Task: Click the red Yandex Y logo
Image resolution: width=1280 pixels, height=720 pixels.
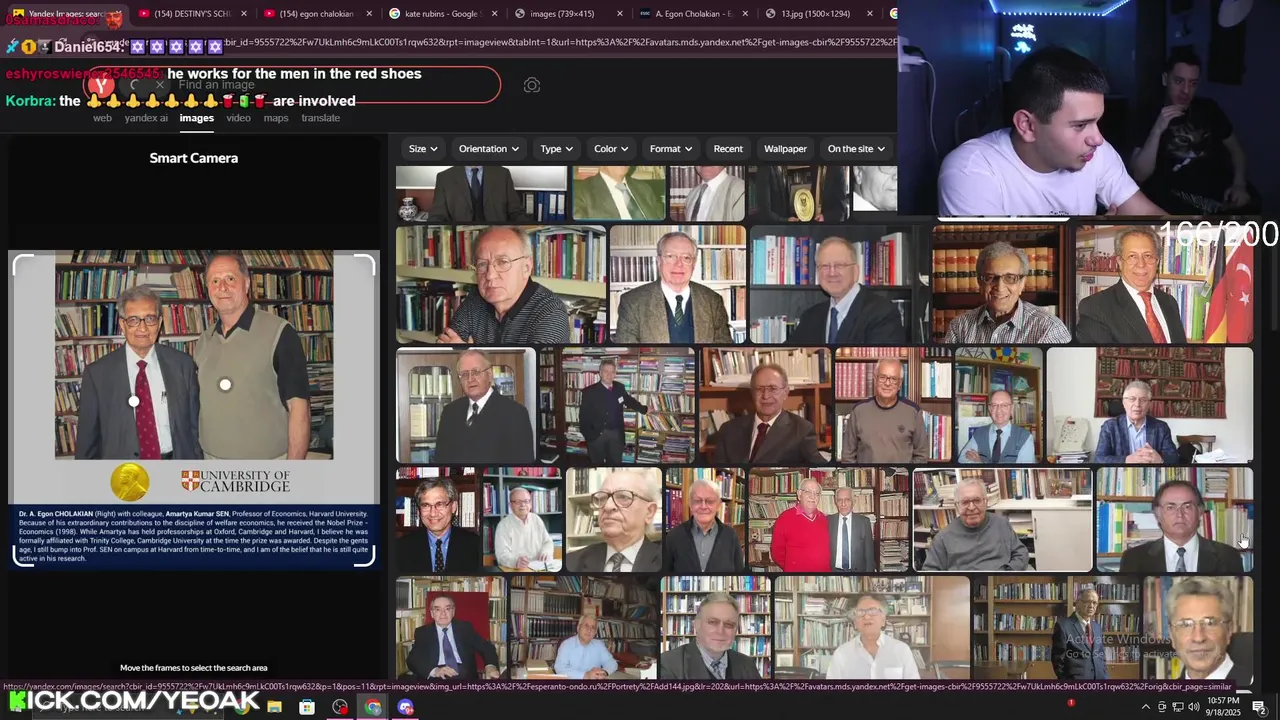Action: click(101, 85)
